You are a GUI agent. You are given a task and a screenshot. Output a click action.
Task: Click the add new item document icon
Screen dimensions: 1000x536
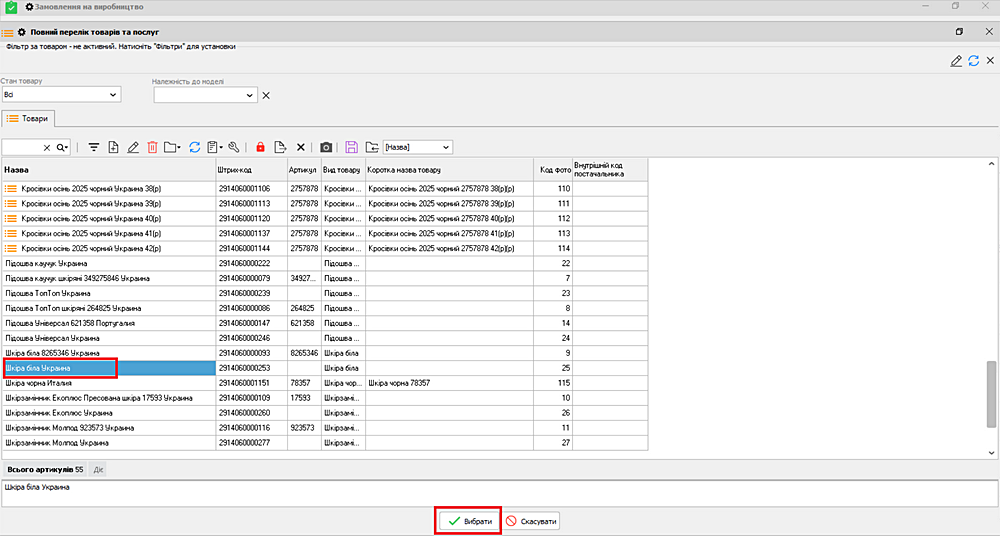tap(114, 147)
